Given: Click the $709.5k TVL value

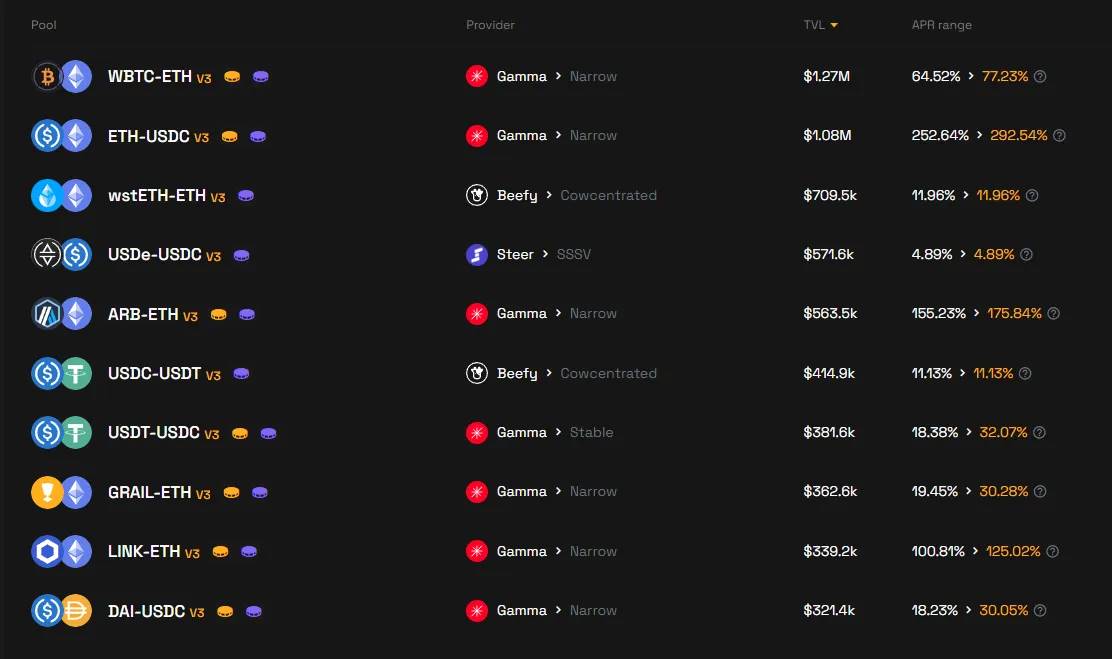Looking at the screenshot, I should (x=830, y=196).
